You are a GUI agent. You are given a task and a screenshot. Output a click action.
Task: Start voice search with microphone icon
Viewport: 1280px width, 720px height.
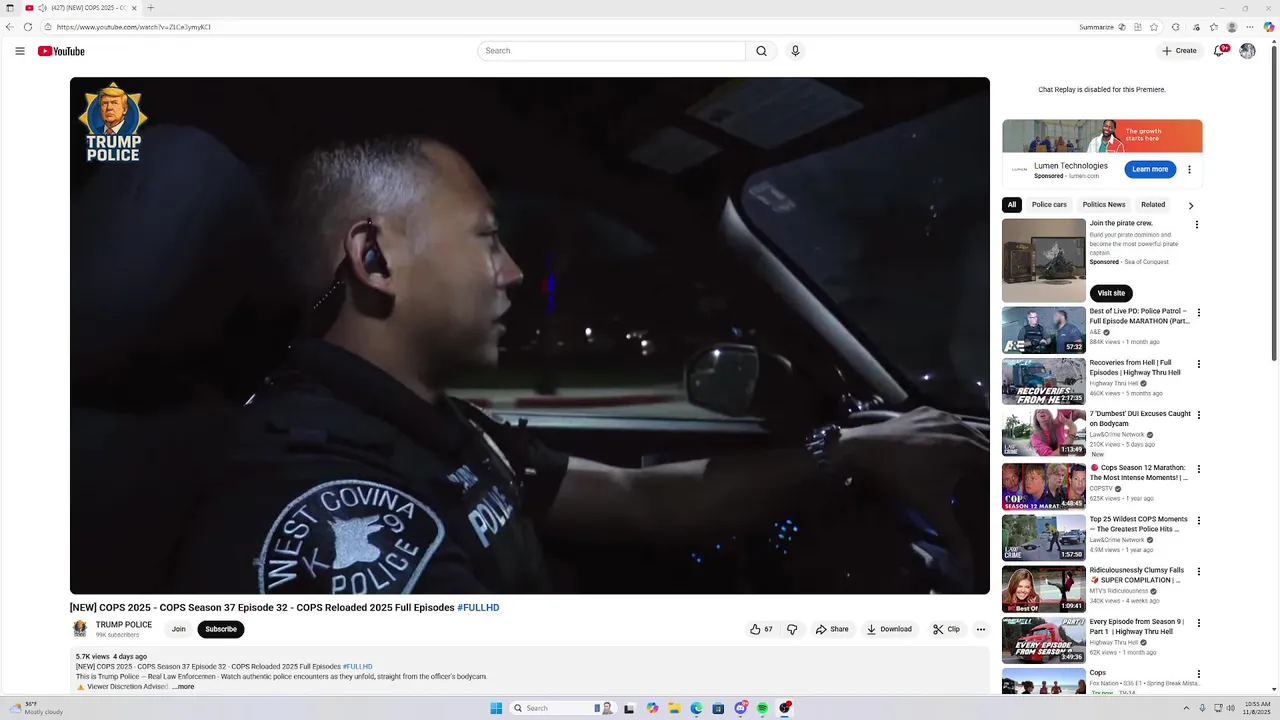(x=795, y=51)
